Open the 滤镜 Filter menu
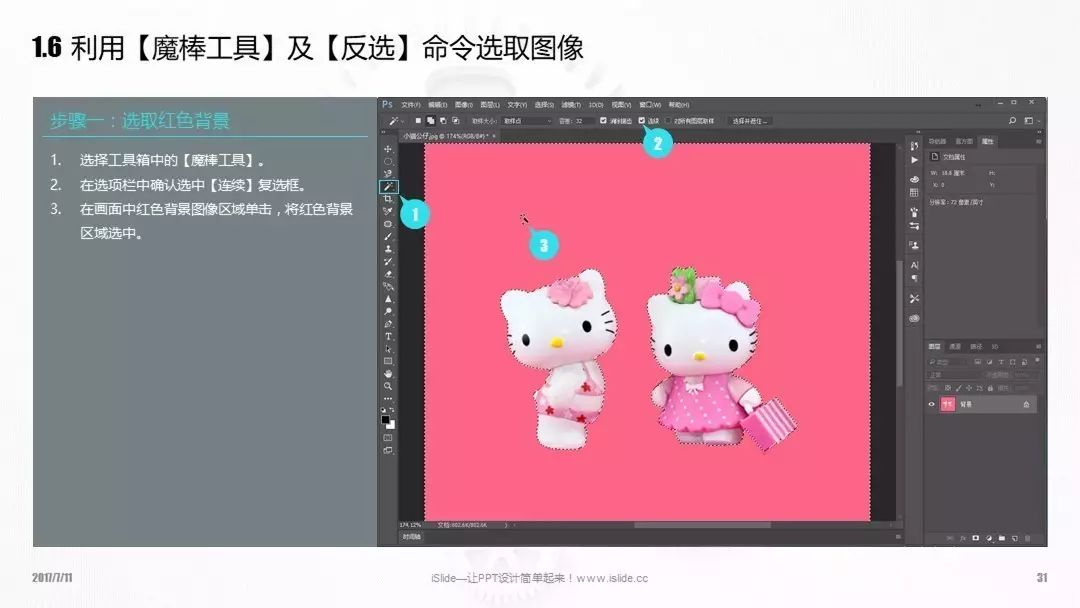The width and height of the screenshot is (1080, 608). click(571, 105)
